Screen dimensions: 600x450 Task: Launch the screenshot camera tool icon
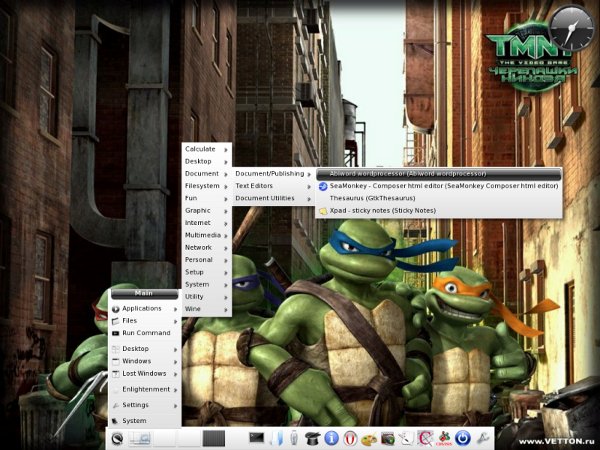click(388, 439)
